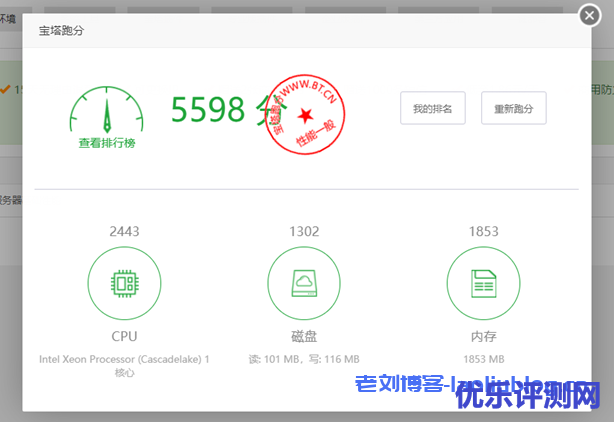Close the 宝塔跑分 dialog
614x422 pixels.
(x=589, y=16)
